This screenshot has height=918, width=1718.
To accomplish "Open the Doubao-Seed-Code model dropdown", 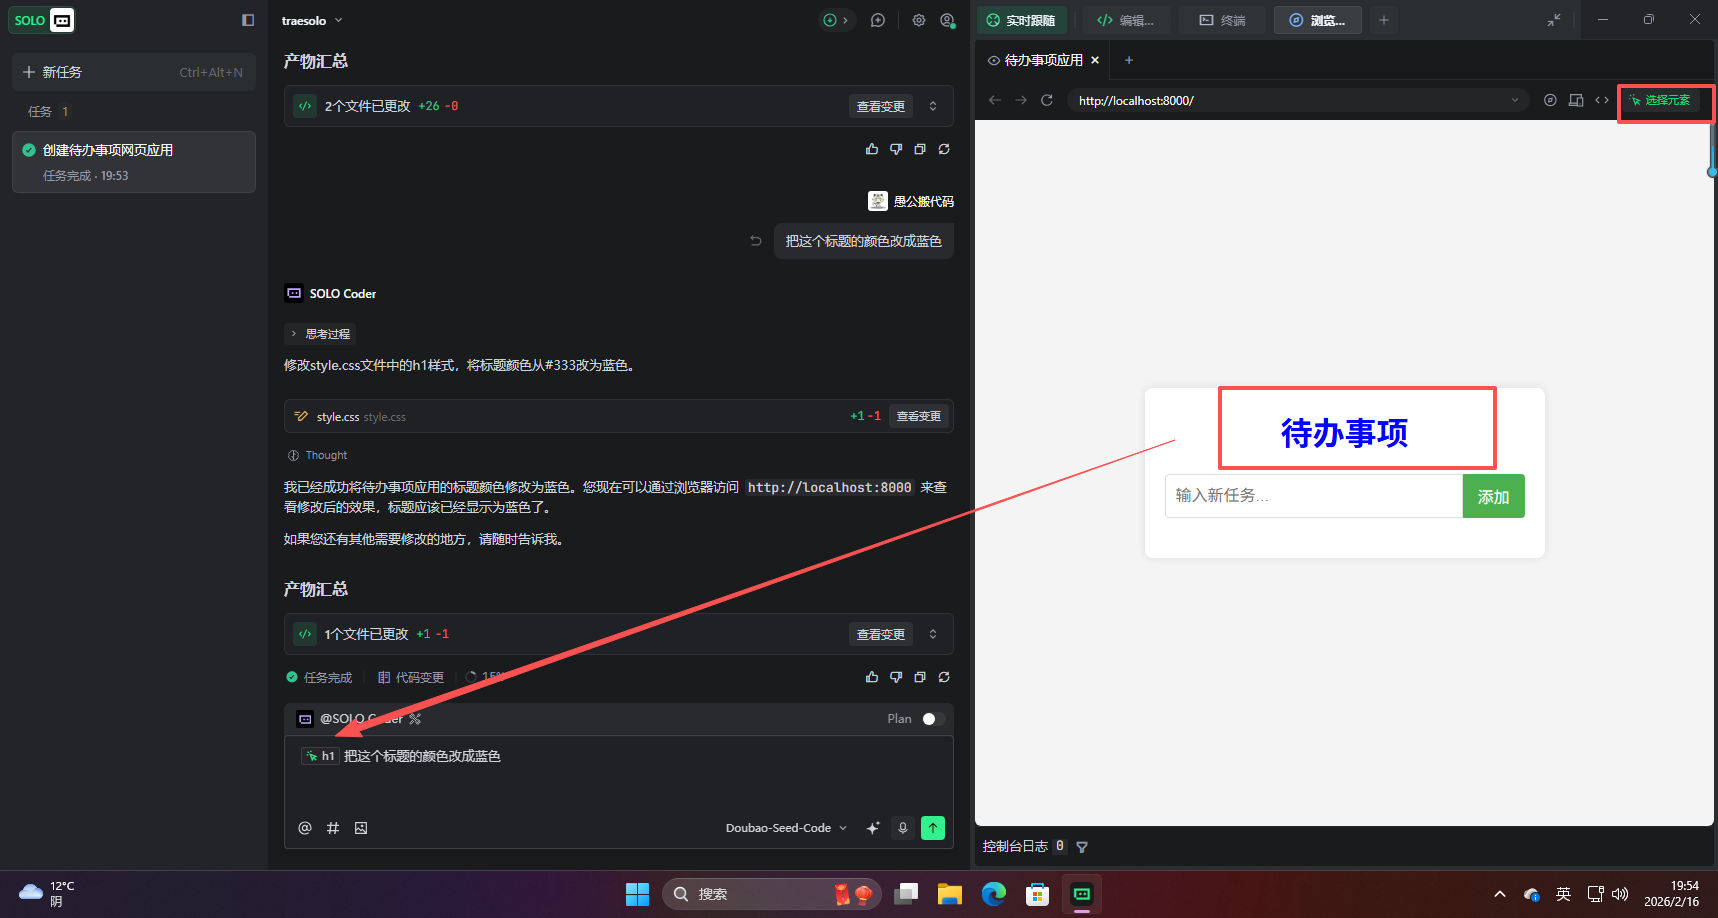I will [x=786, y=828].
